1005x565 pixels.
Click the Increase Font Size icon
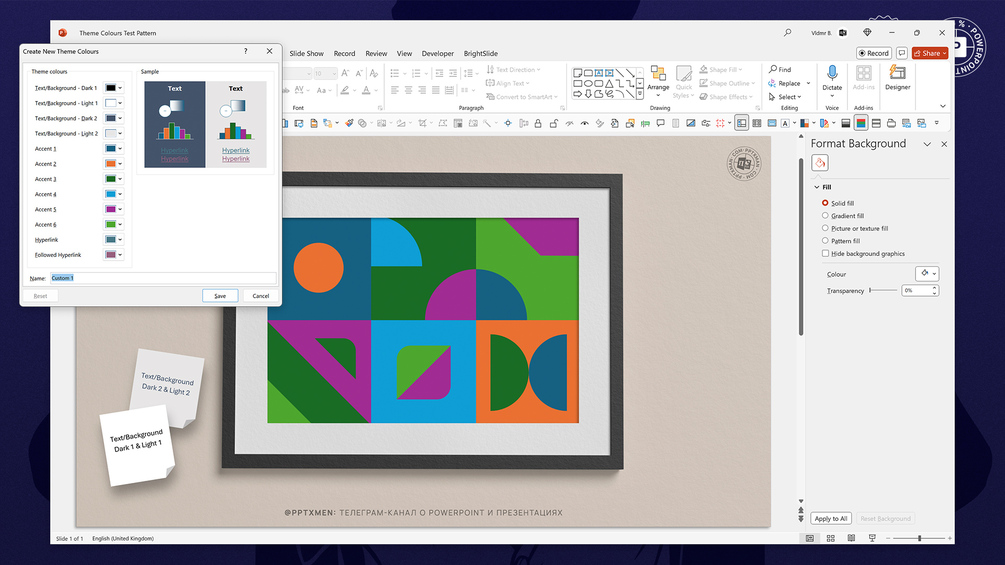pyautogui.click(x=345, y=74)
